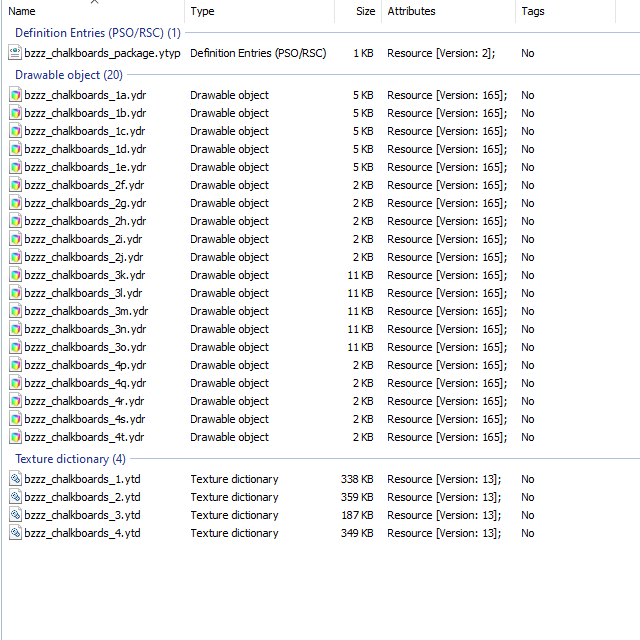Click the 187 KB size cell
Image resolution: width=640 pixels, height=640 pixels.
[x=357, y=515]
